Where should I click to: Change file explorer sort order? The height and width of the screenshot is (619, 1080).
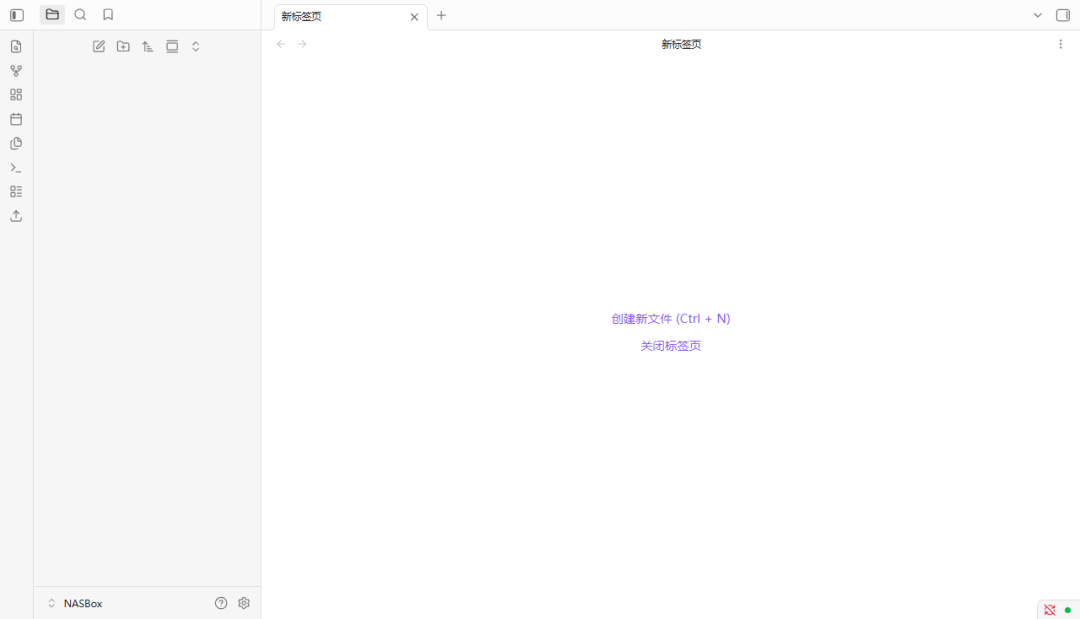(x=147, y=46)
